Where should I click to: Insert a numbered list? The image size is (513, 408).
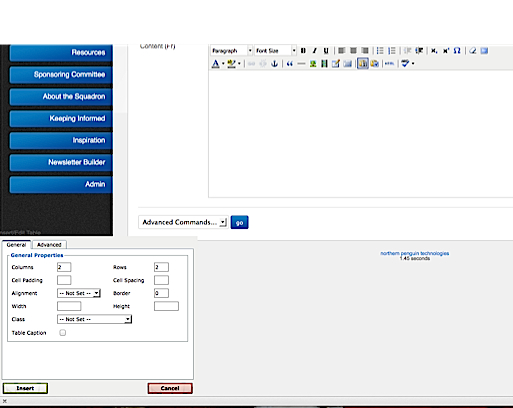(x=392, y=51)
